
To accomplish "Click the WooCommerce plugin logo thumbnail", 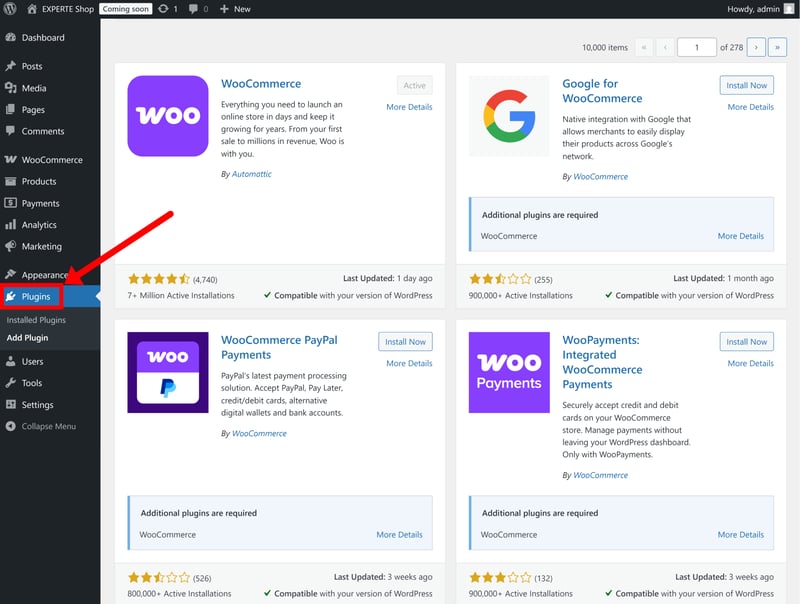I will [x=168, y=116].
